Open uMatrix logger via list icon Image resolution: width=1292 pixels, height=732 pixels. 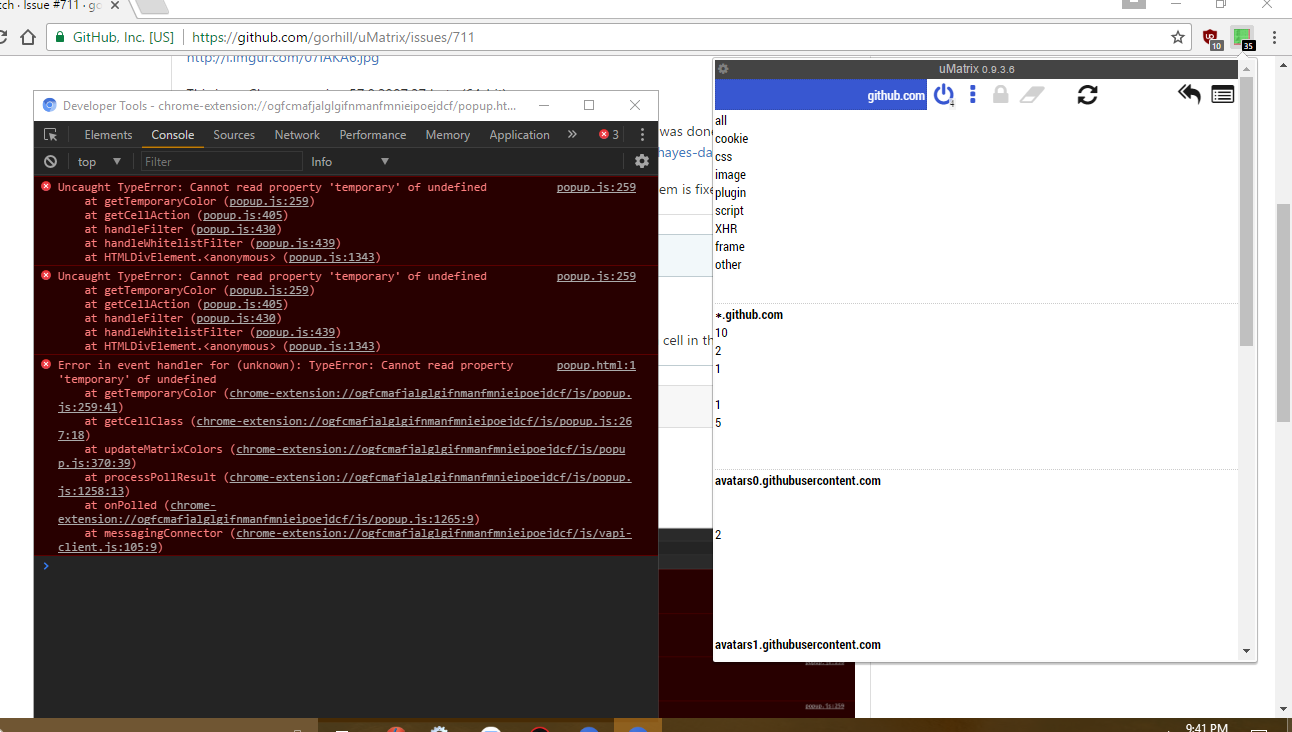1222,94
